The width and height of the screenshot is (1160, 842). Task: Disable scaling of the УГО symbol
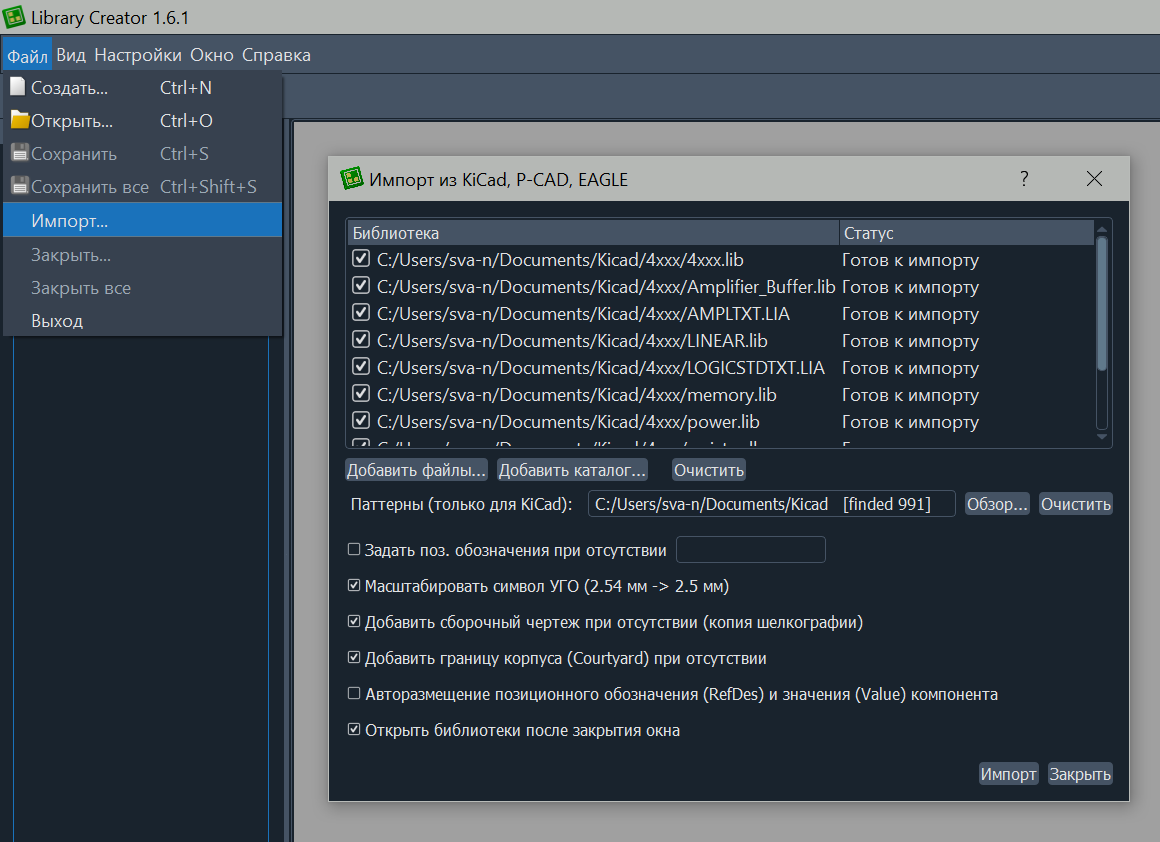click(354, 586)
